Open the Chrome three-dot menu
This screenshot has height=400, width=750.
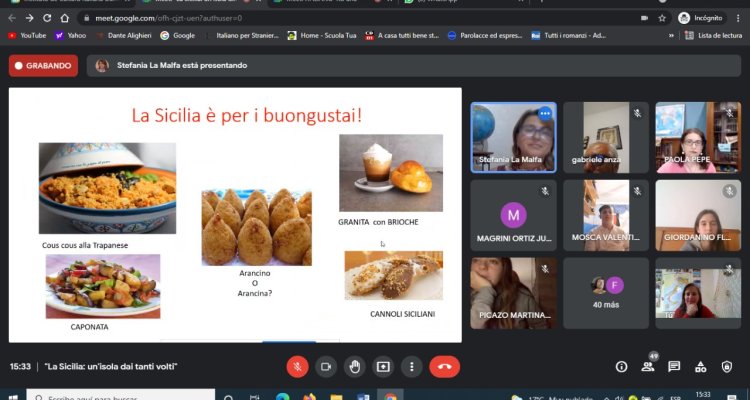pos(738,18)
